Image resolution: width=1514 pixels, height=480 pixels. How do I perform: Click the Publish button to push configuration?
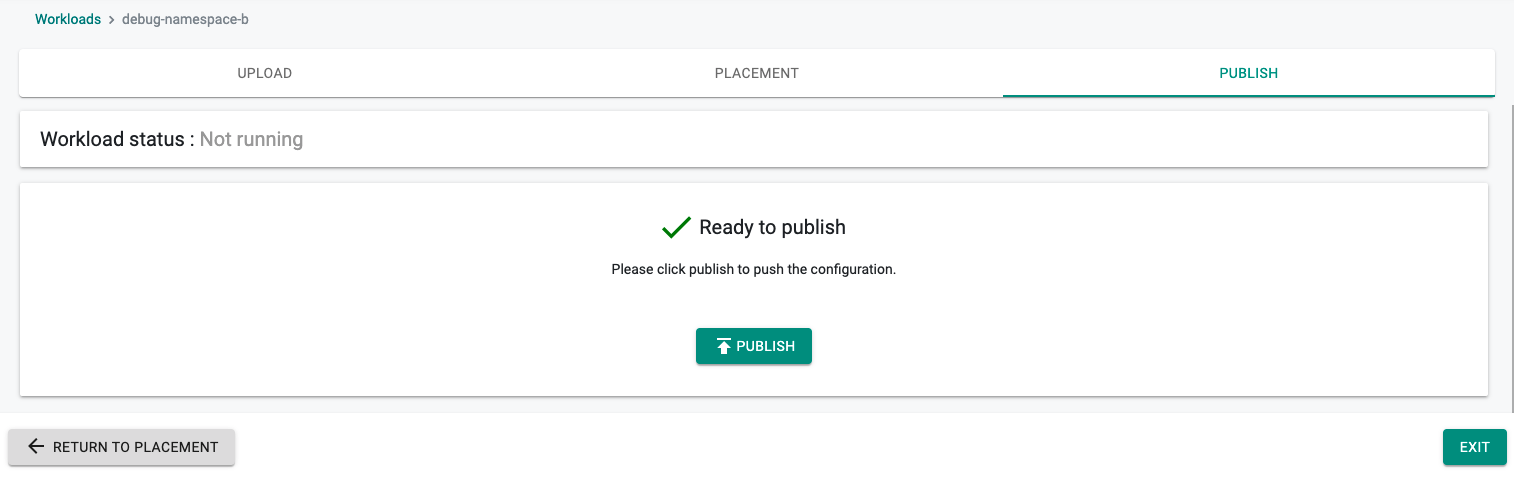click(754, 346)
